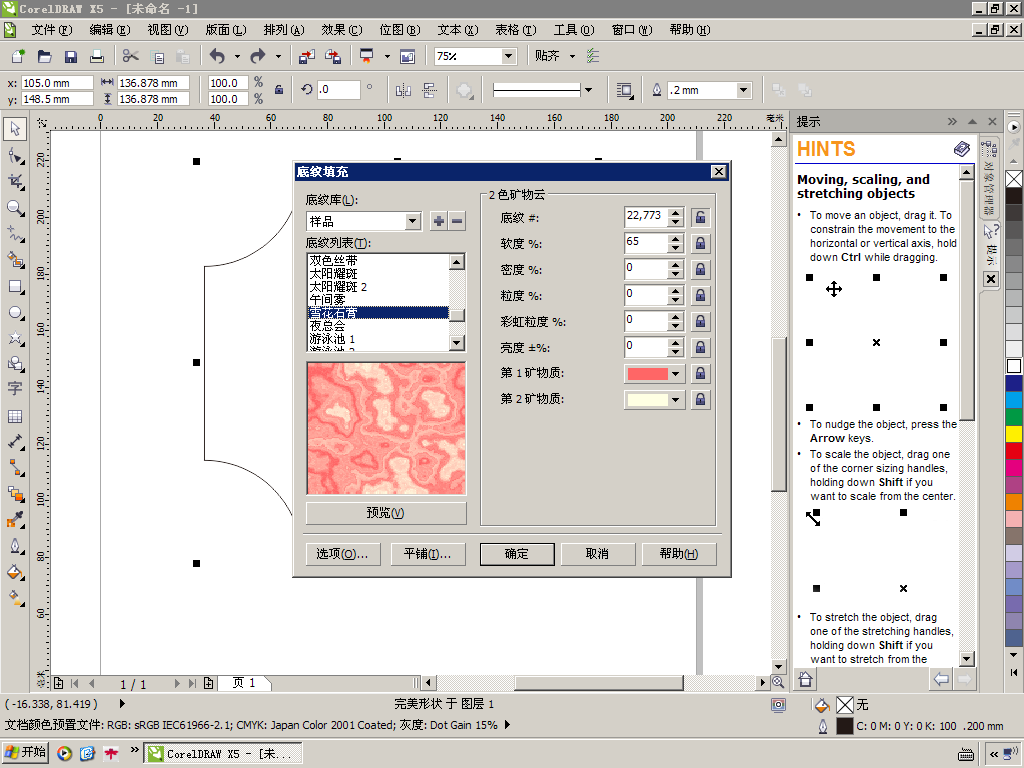Select the Ellipse tool
Viewport: 1024px width, 768px height.
(x=15, y=313)
